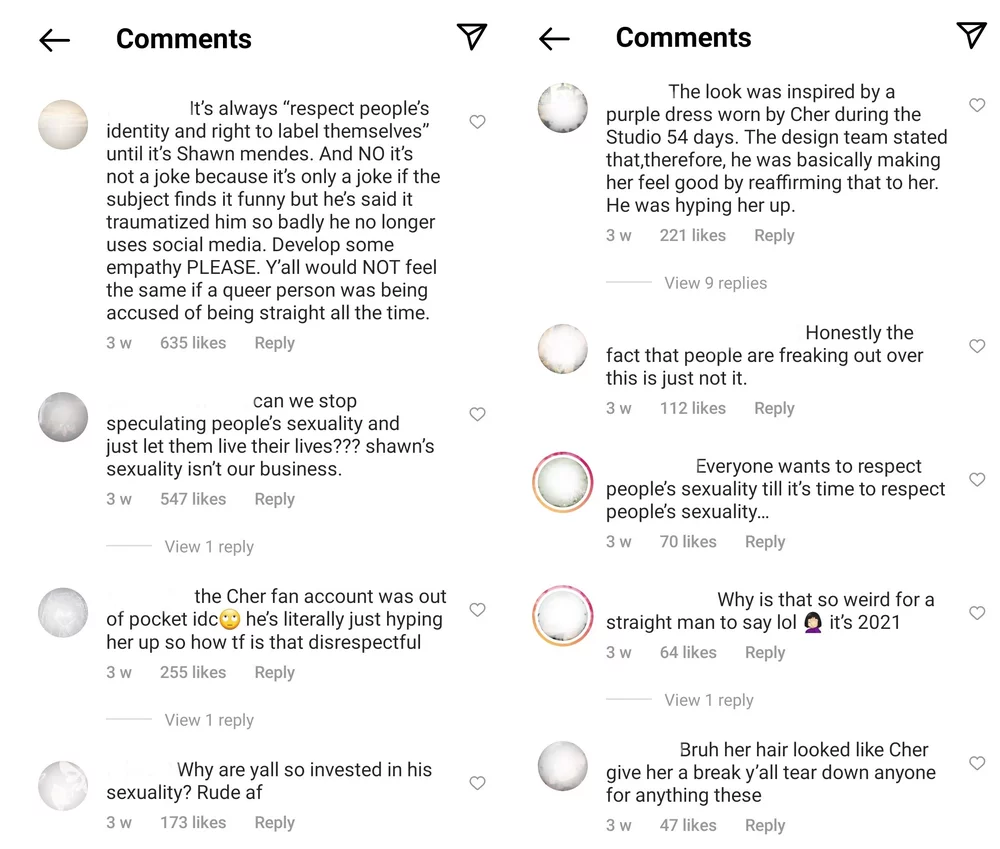Reply to the 221 likes comment
Viewport: 1000px width, 849px height.
click(x=774, y=235)
